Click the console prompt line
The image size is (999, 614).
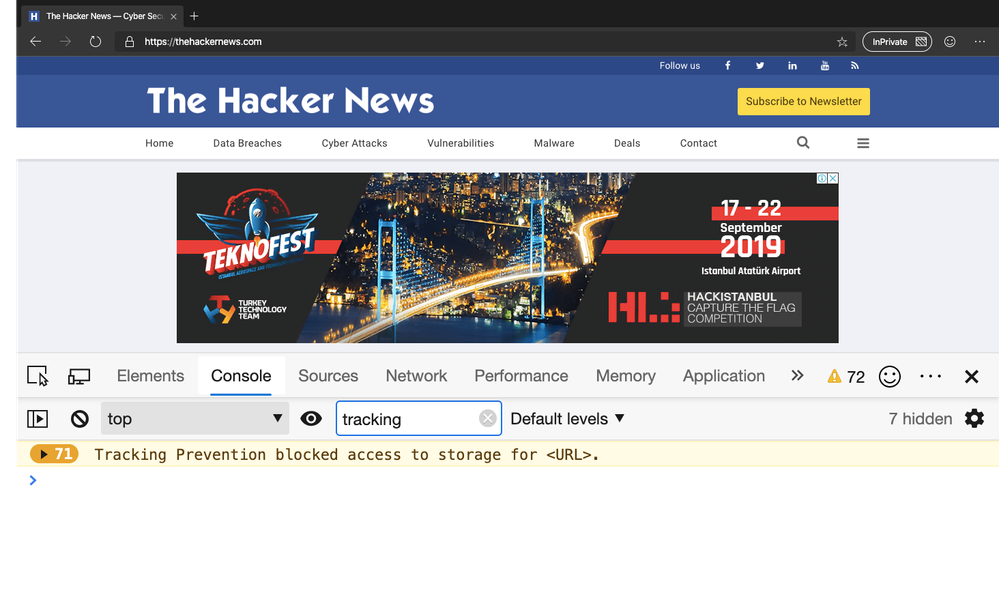pyautogui.click(x=507, y=480)
